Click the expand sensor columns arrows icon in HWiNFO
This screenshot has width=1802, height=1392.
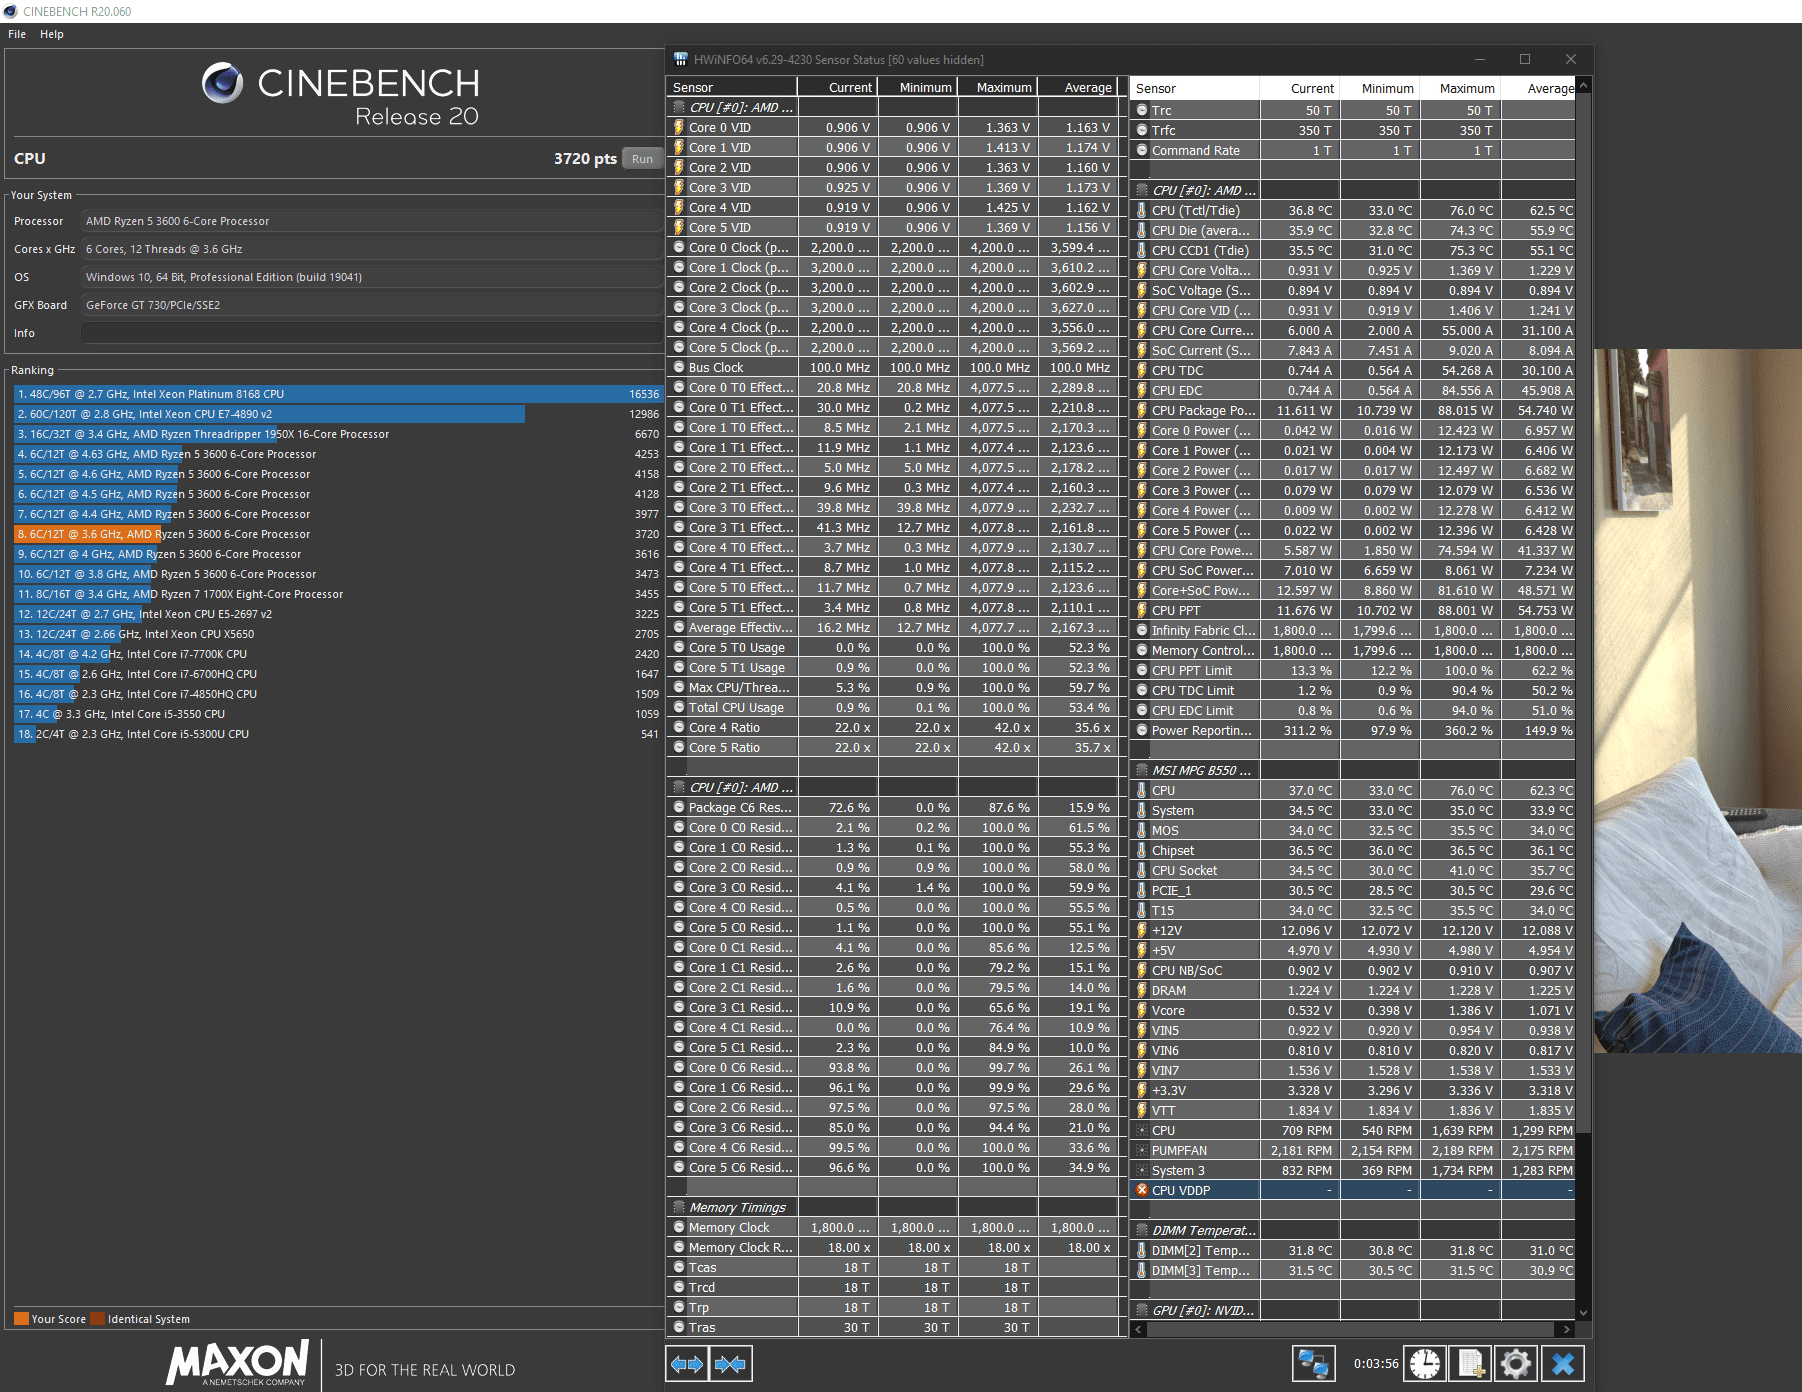point(687,1364)
